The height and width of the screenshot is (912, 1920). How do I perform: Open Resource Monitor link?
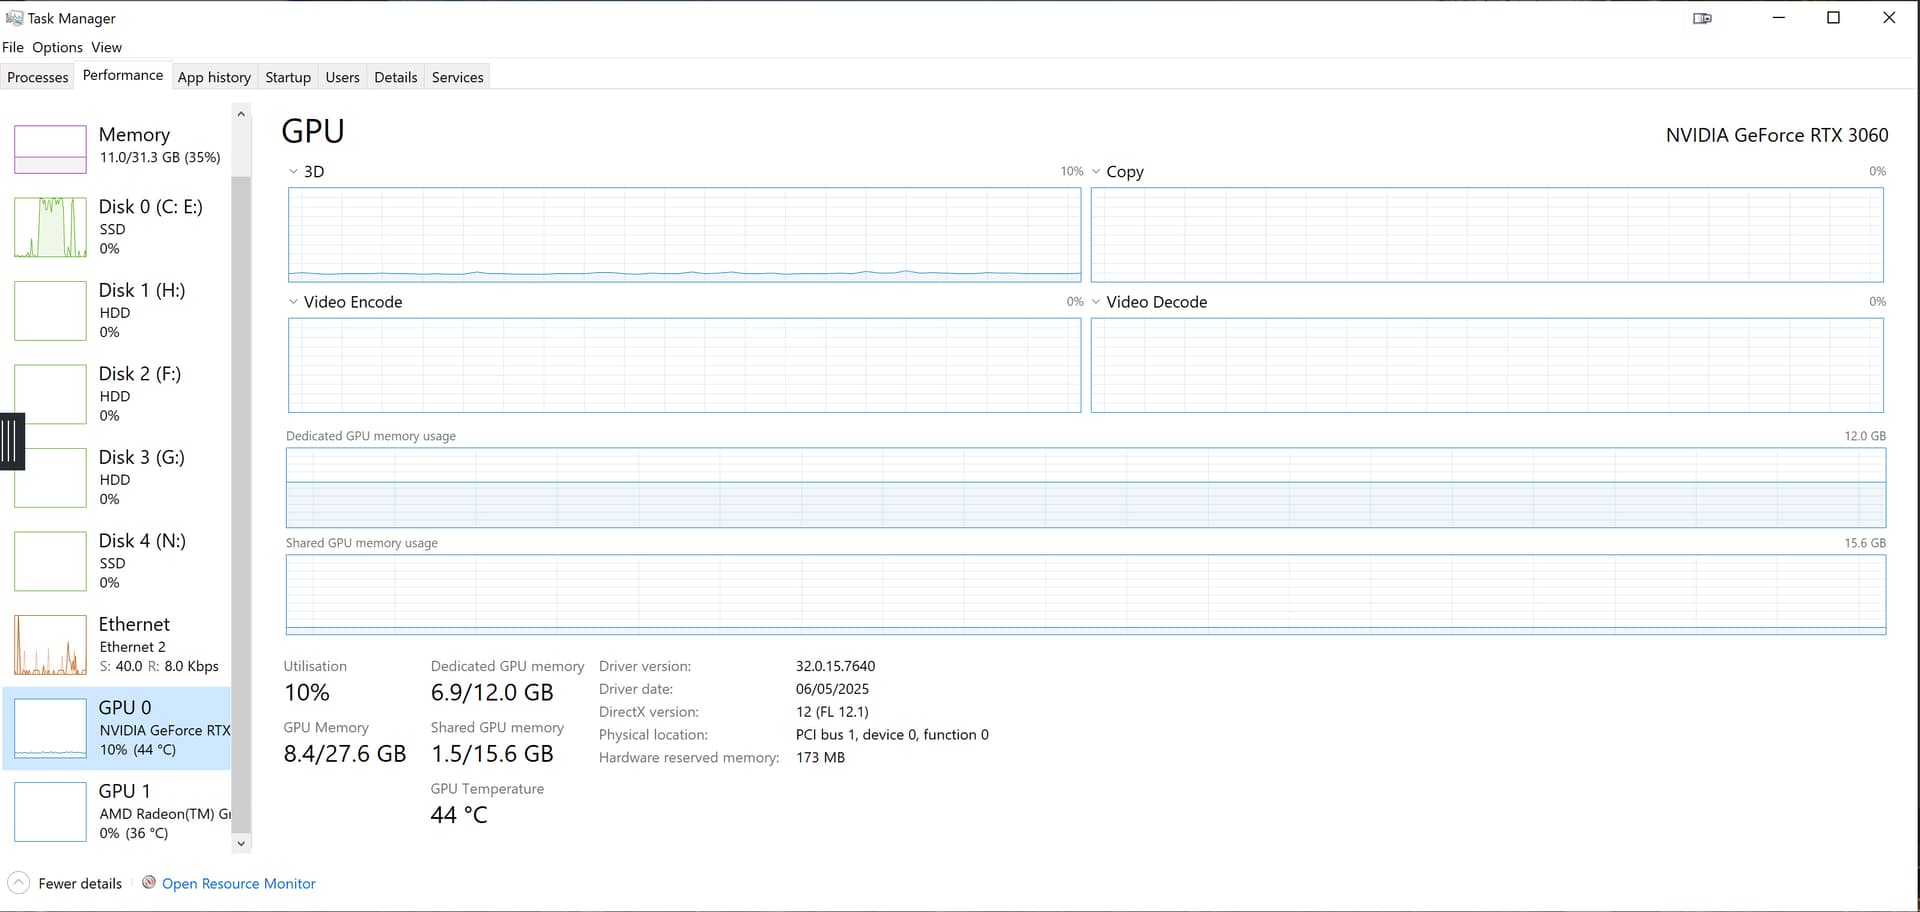[238, 884]
